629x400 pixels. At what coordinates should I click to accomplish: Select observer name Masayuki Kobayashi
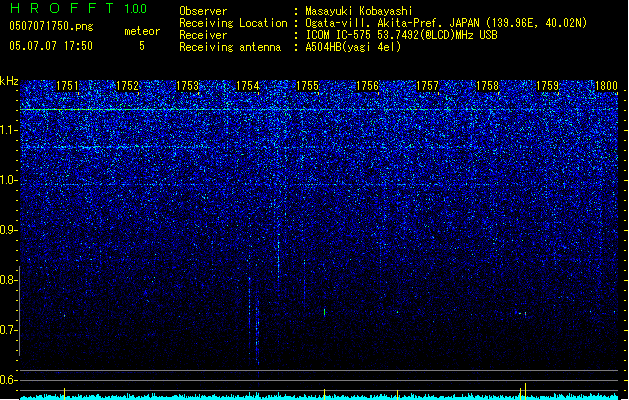[359, 11]
